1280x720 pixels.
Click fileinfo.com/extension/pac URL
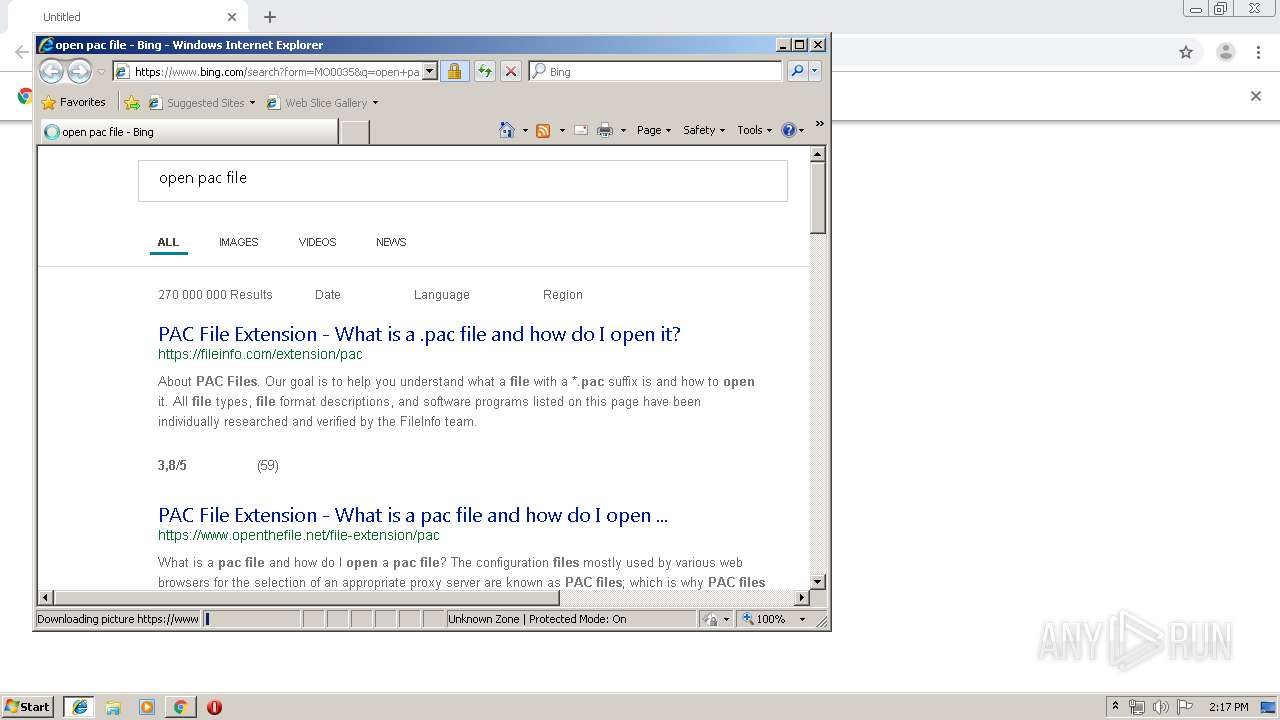[x=260, y=354]
